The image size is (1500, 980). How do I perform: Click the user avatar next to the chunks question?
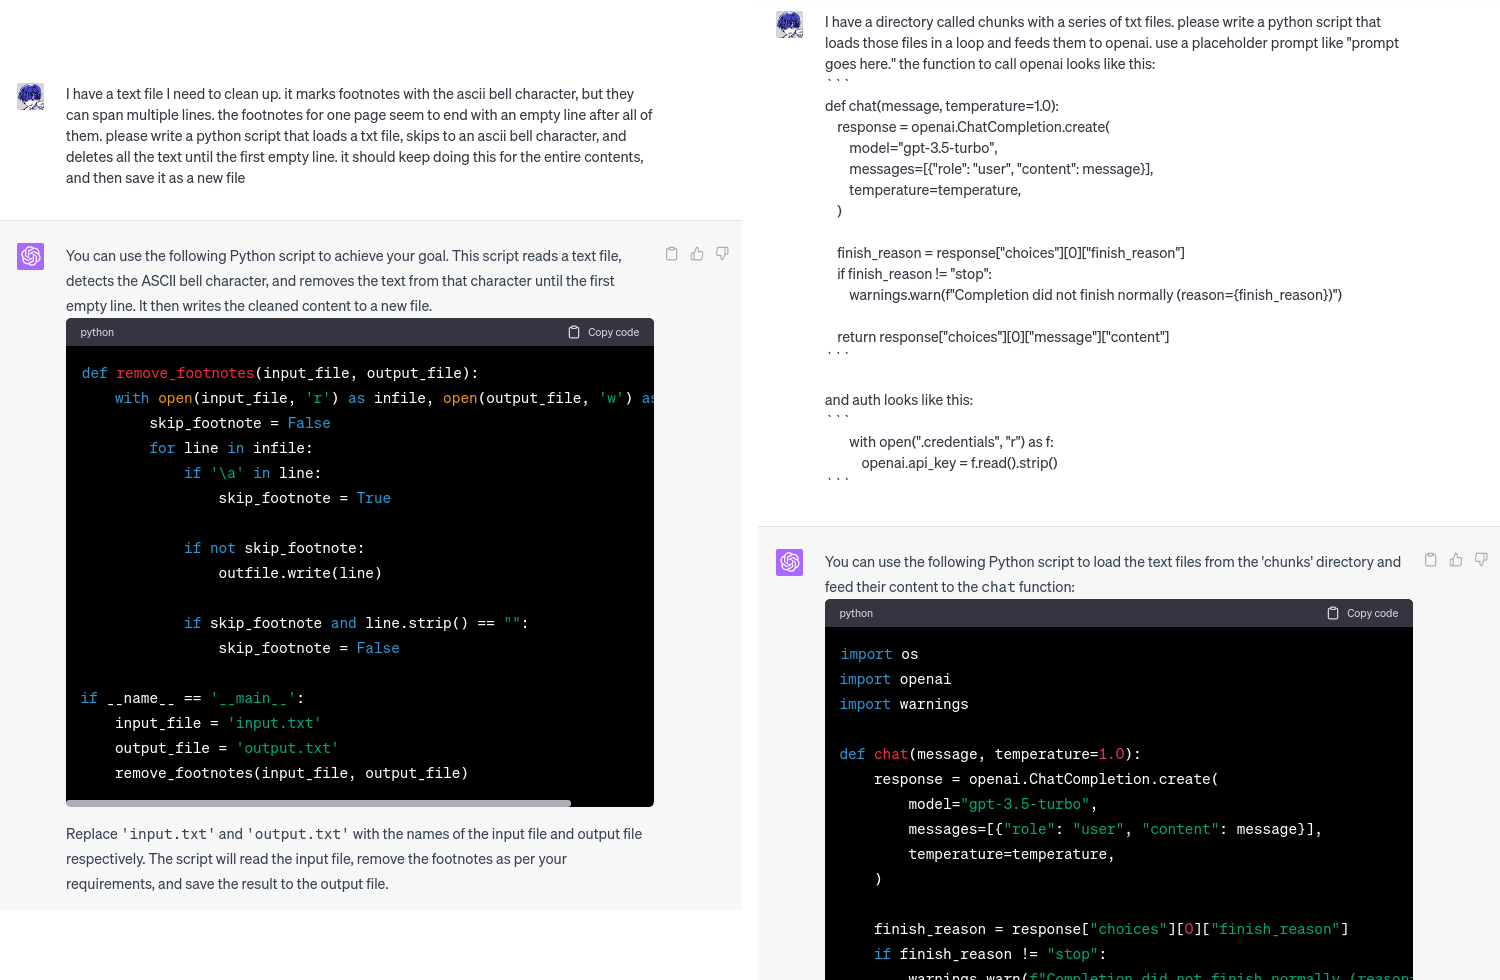click(x=789, y=24)
